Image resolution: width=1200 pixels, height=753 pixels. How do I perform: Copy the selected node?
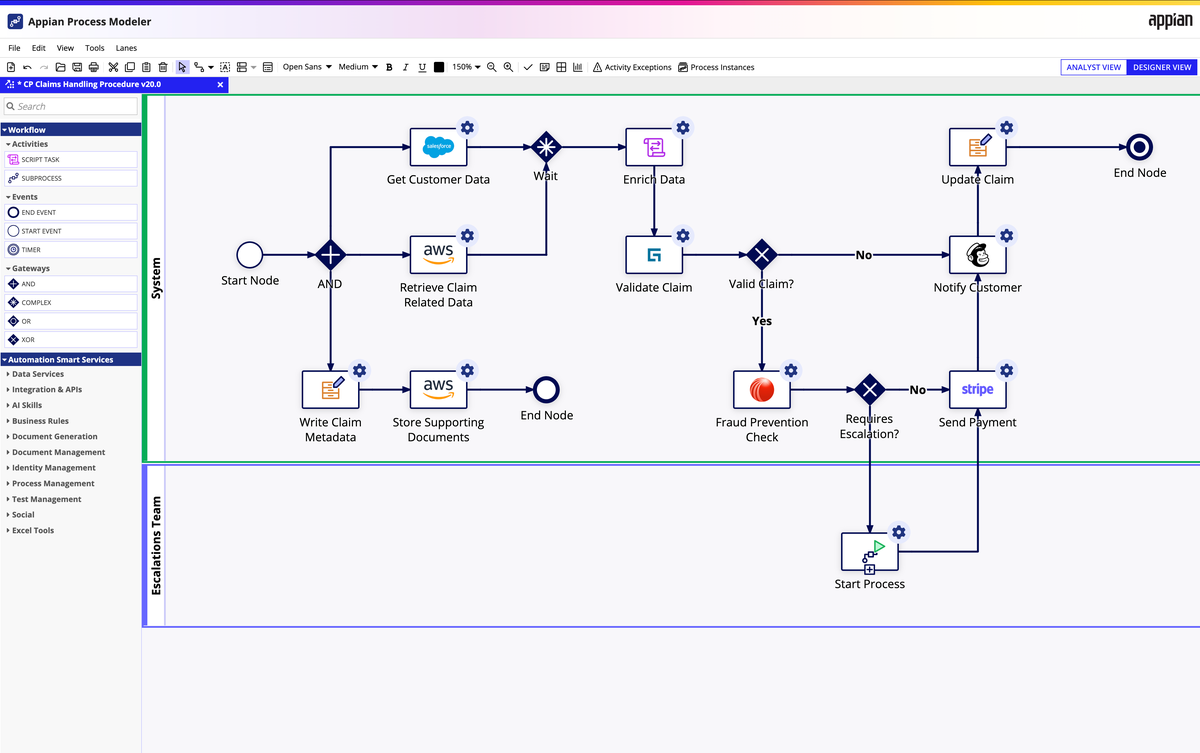pyautogui.click(x=130, y=67)
